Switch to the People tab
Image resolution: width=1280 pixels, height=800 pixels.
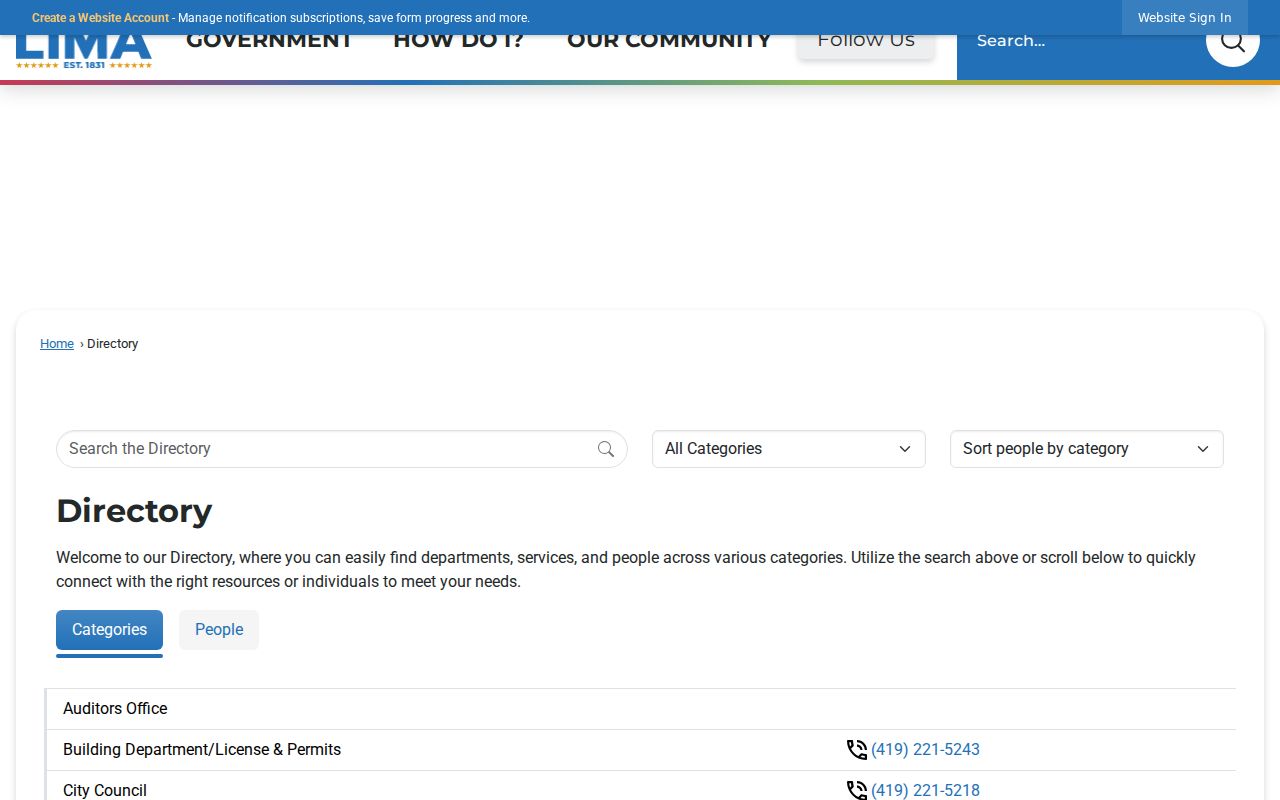[219, 630]
